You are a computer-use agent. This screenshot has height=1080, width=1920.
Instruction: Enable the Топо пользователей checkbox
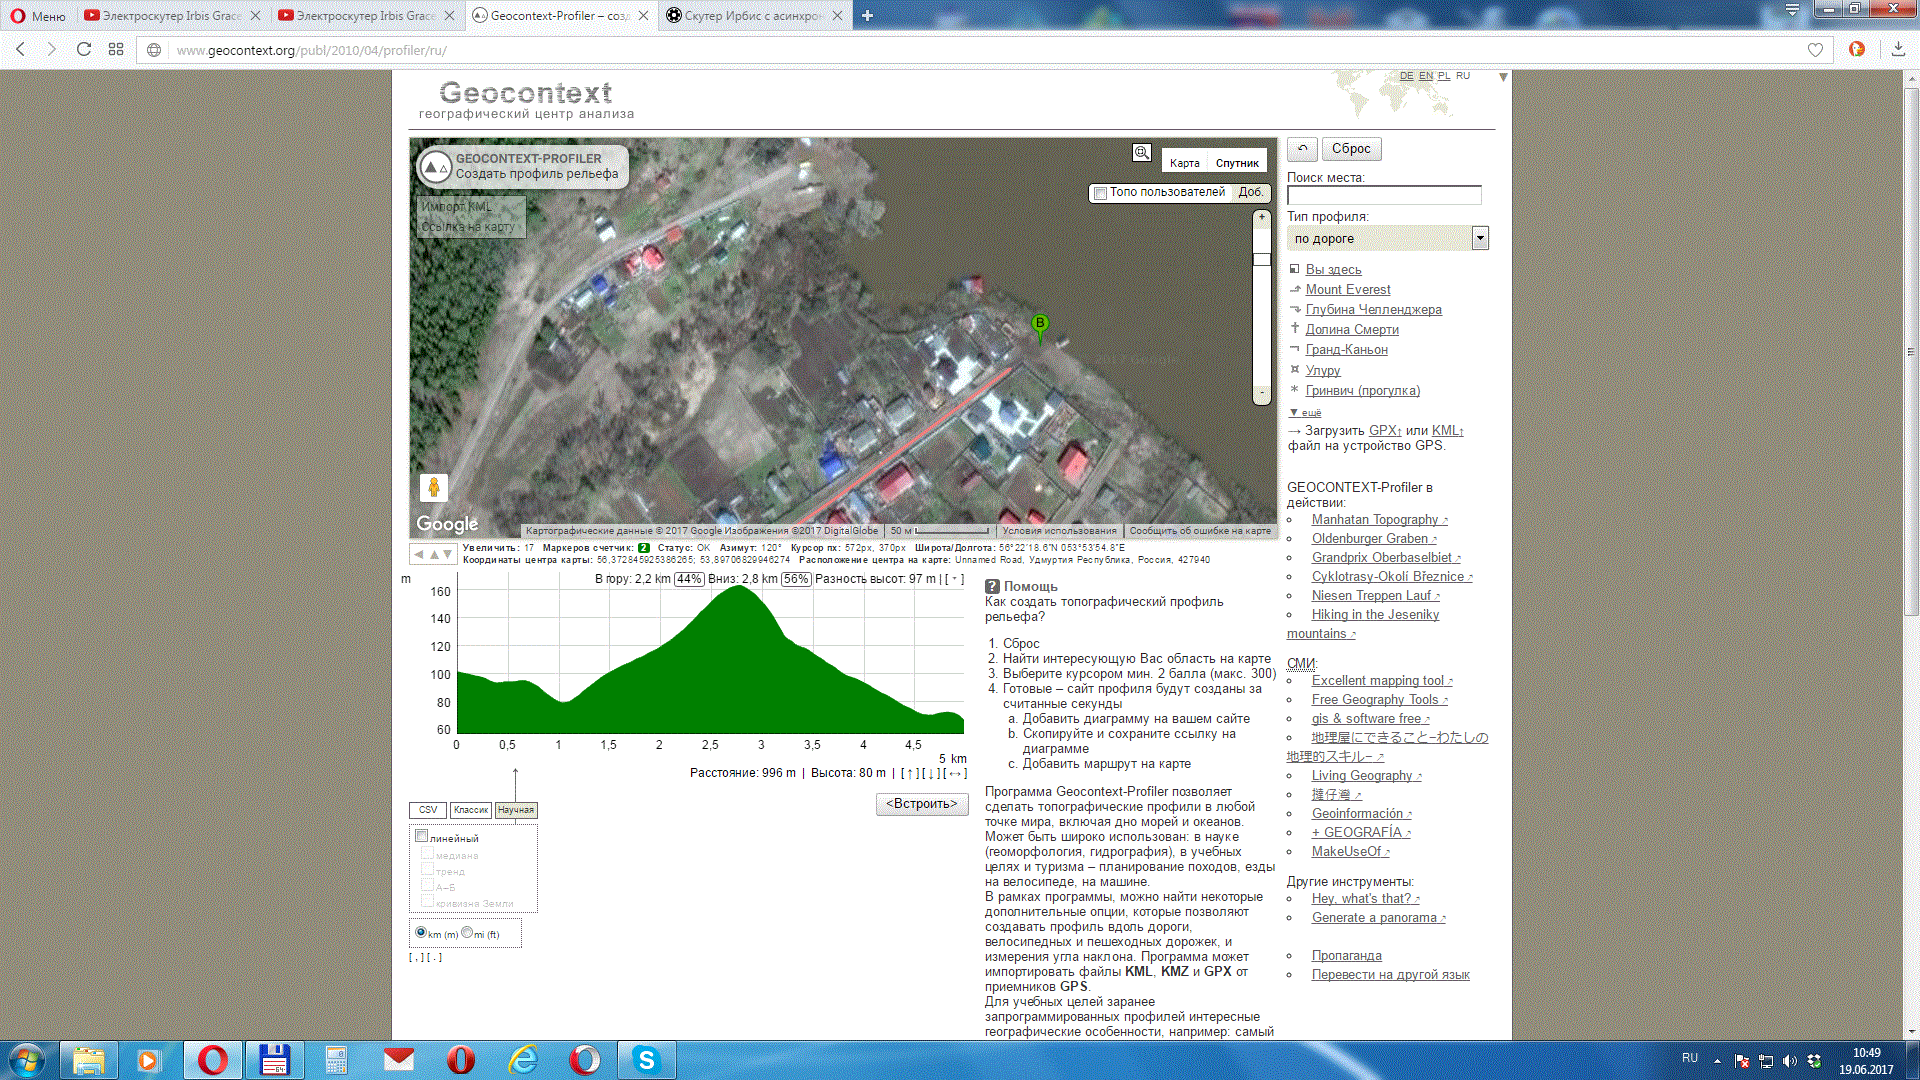point(1100,193)
